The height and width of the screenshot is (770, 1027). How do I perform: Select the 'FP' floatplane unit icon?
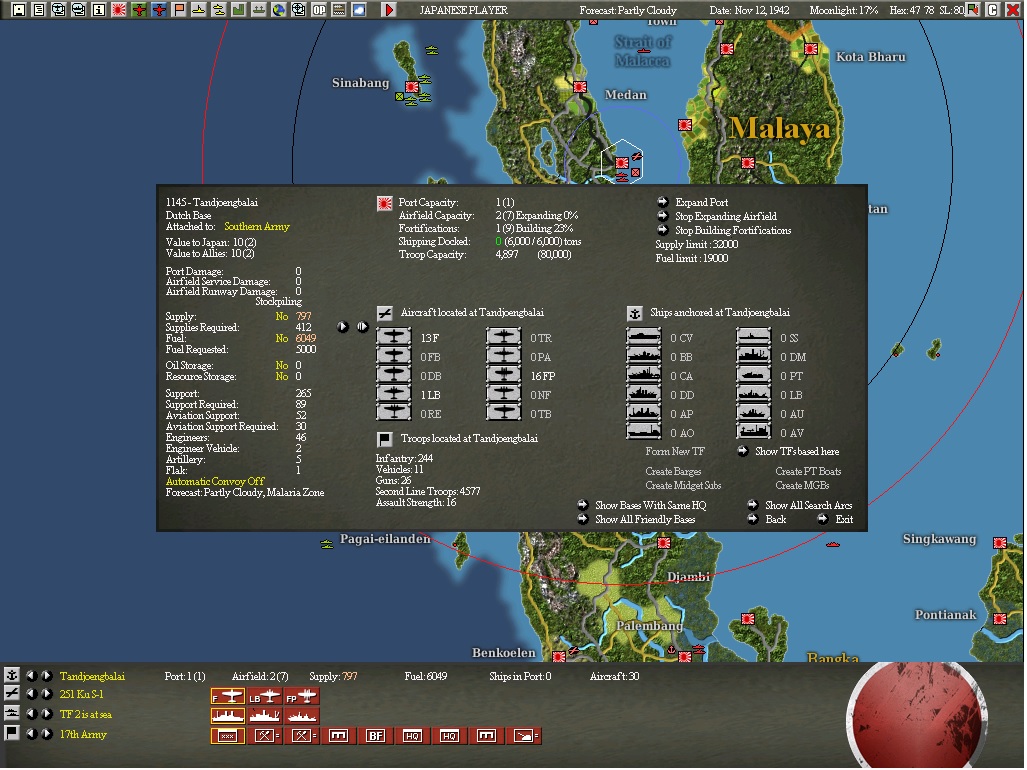coord(301,697)
